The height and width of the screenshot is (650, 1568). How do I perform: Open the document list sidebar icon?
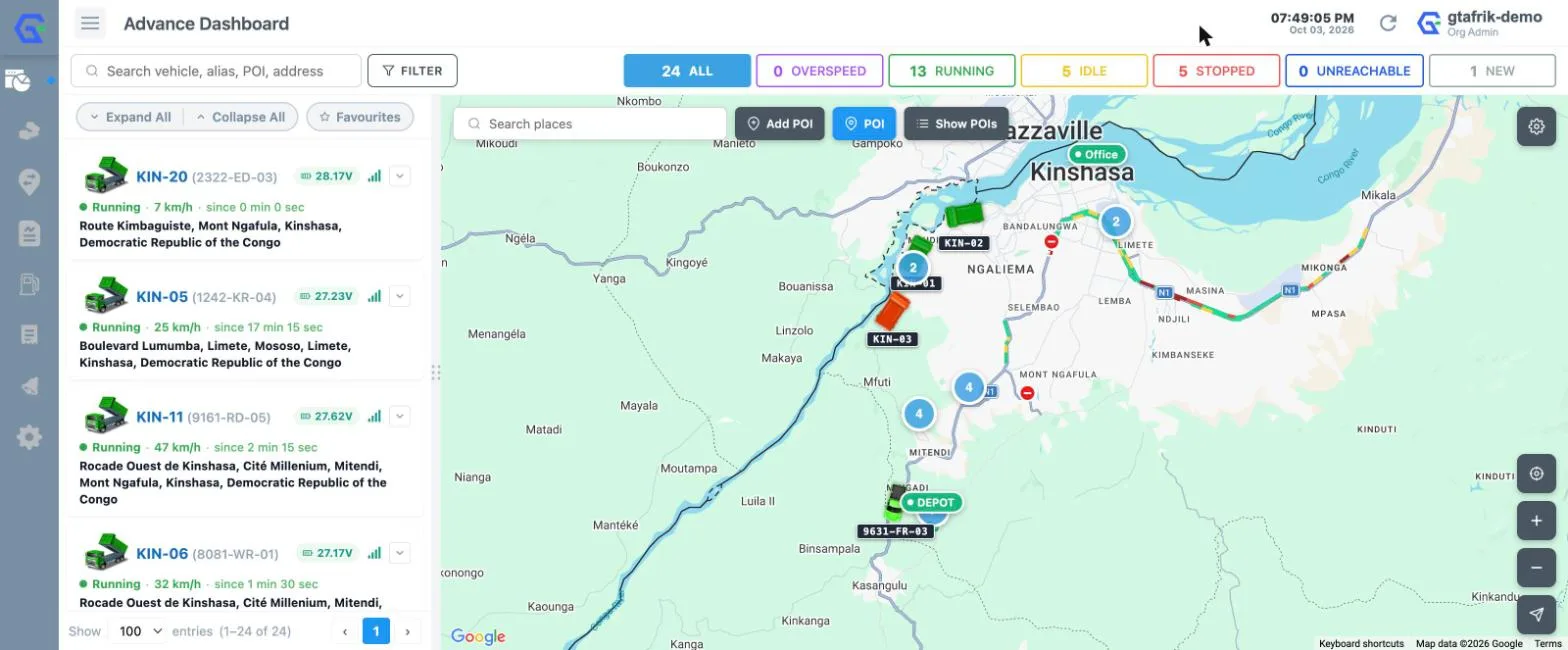[29, 334]
